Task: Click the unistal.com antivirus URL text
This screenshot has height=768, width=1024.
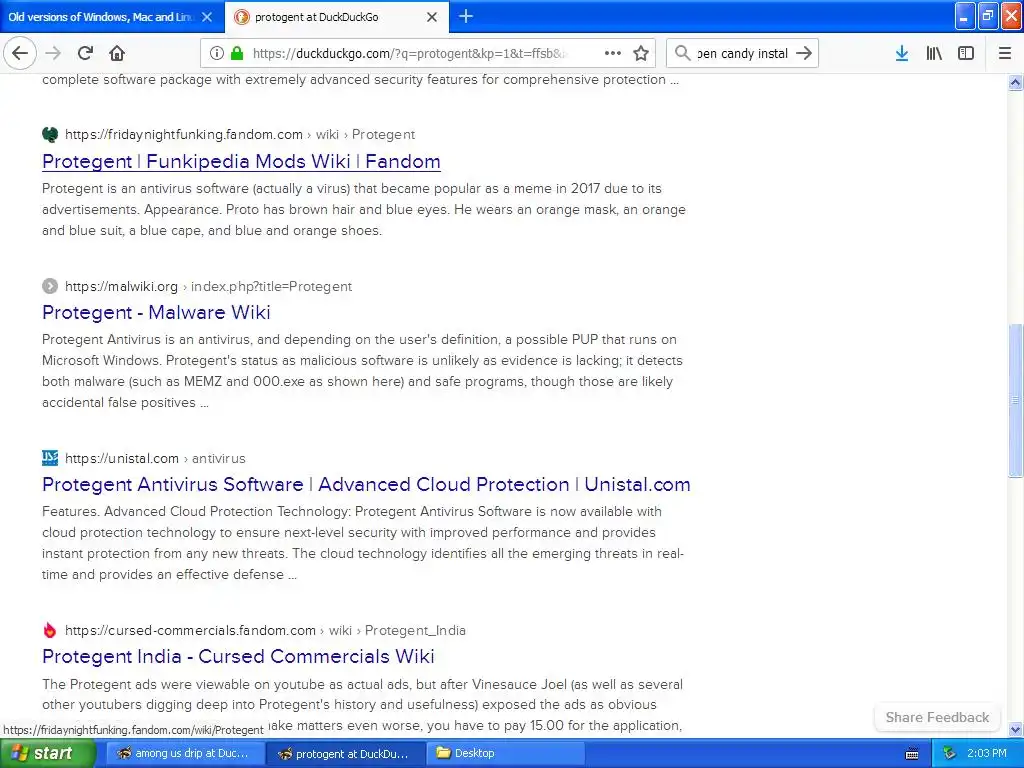Action: (x=155, y=458)
